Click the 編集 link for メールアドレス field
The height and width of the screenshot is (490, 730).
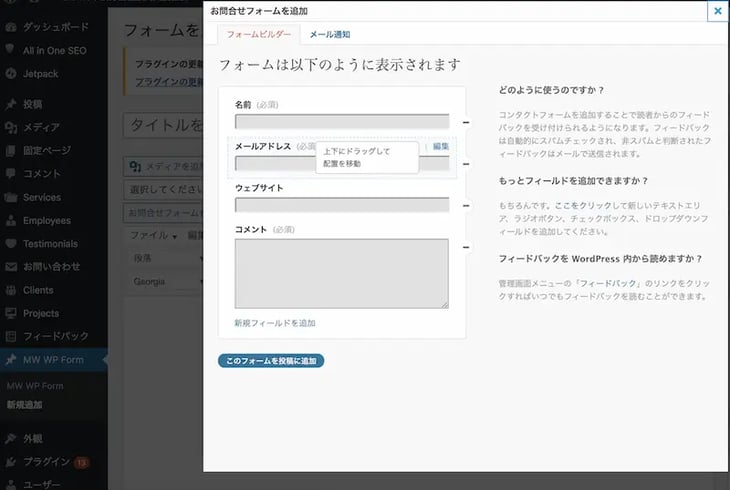point(440,146)
